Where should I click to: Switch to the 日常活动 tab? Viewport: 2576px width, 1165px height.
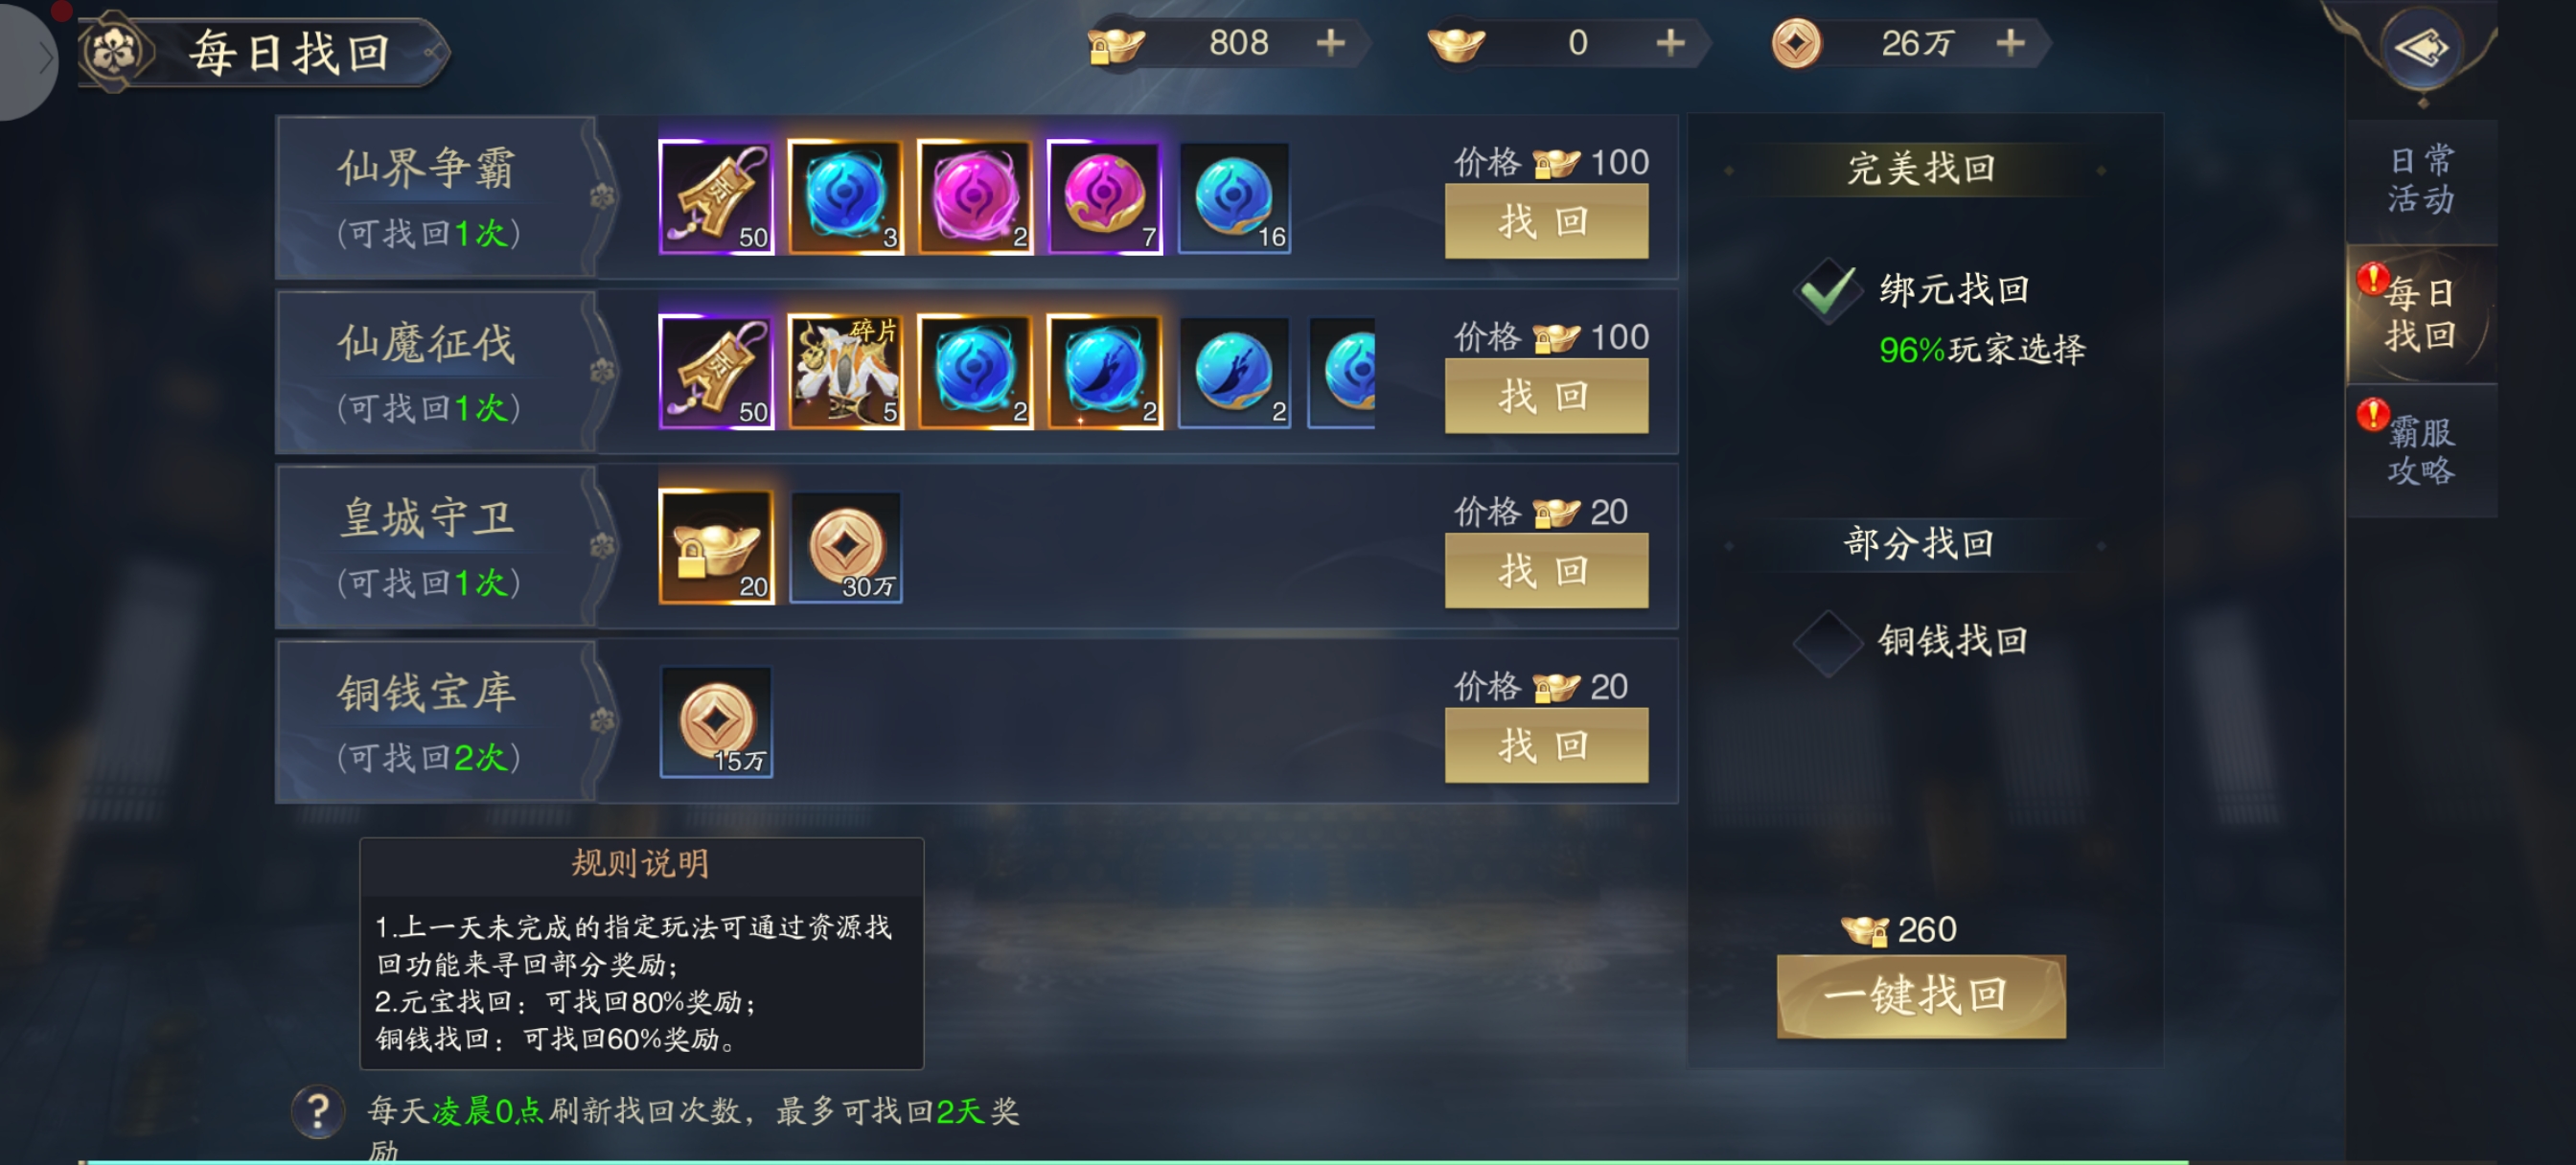[x=2420, y=180]
